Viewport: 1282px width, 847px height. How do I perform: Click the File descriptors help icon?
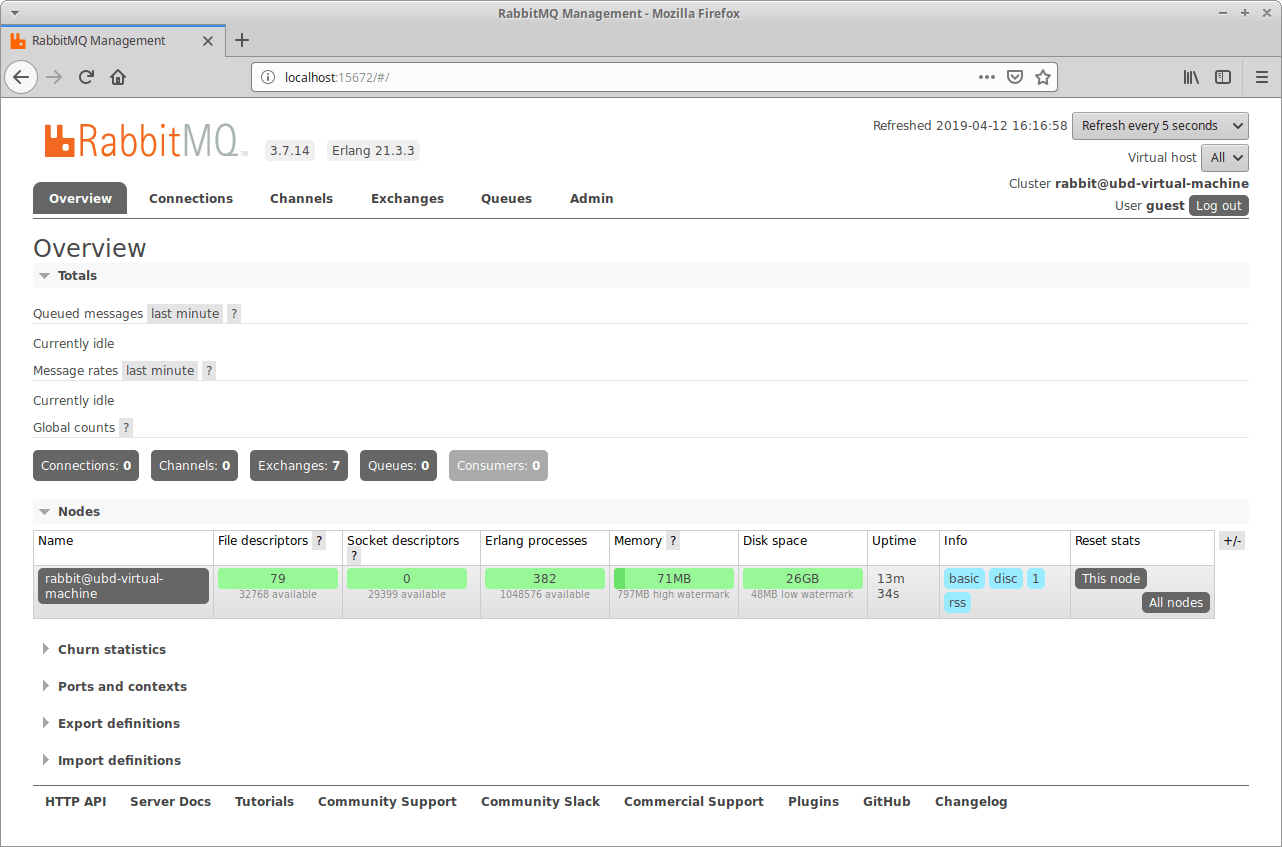(319, 540)
